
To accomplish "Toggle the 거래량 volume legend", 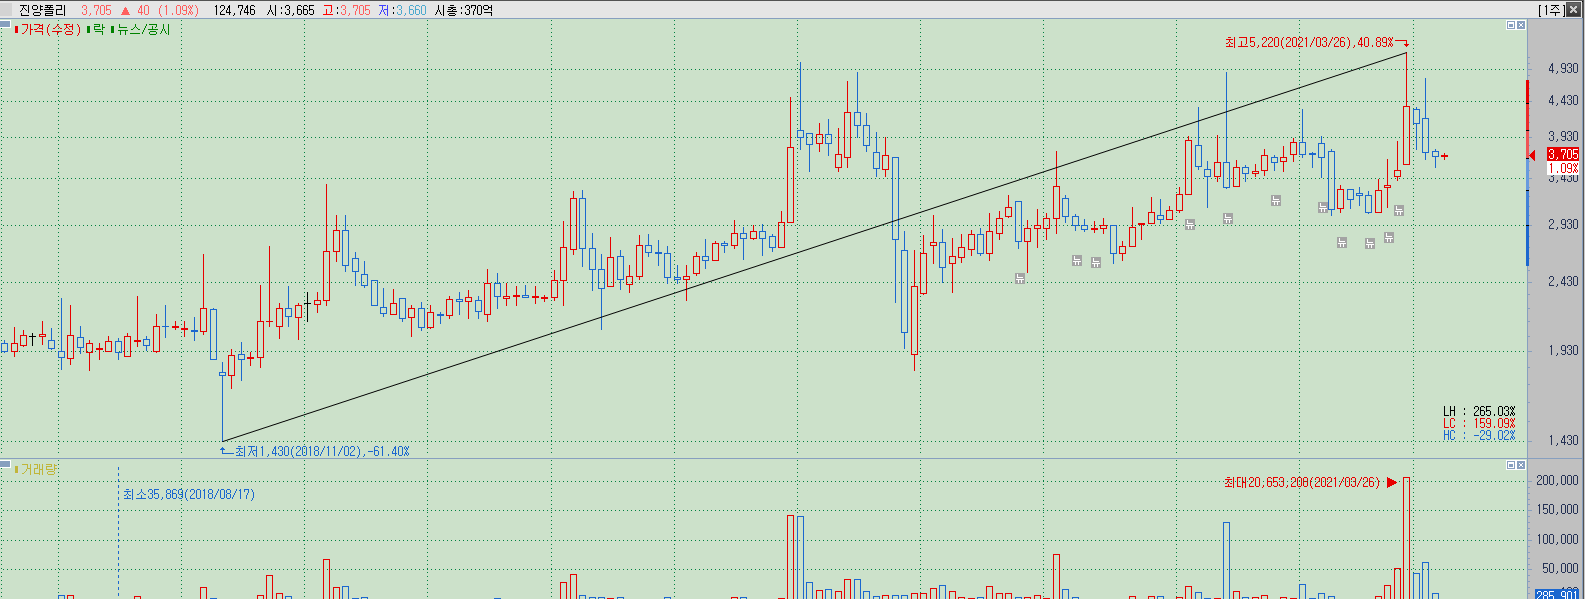I will [36, 469].
